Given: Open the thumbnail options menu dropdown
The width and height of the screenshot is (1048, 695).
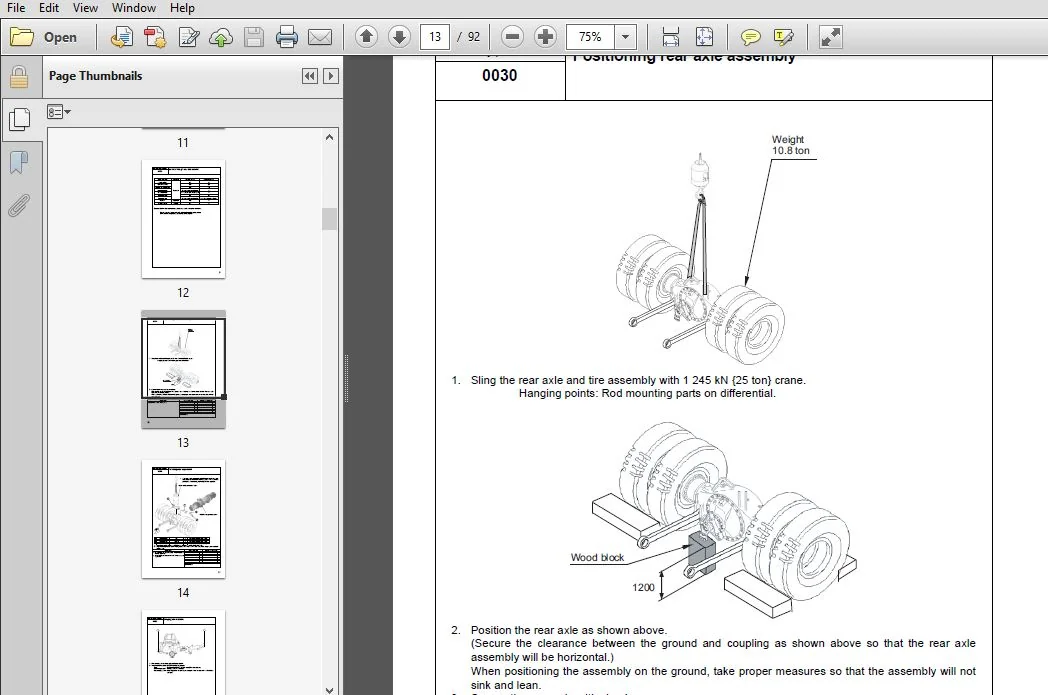Looking at the screenshot, I should pyautogui.click(x=59, y=112).
